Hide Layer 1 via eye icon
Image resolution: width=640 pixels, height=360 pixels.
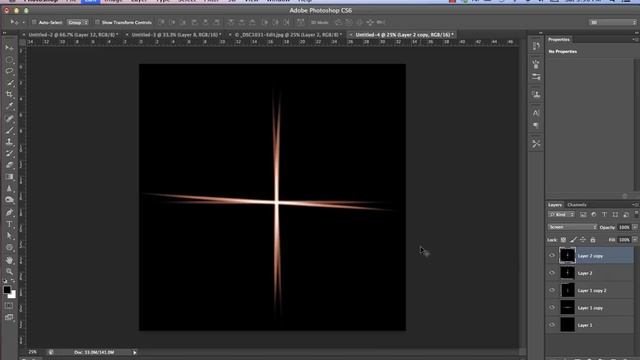click(x=552, y=325)
